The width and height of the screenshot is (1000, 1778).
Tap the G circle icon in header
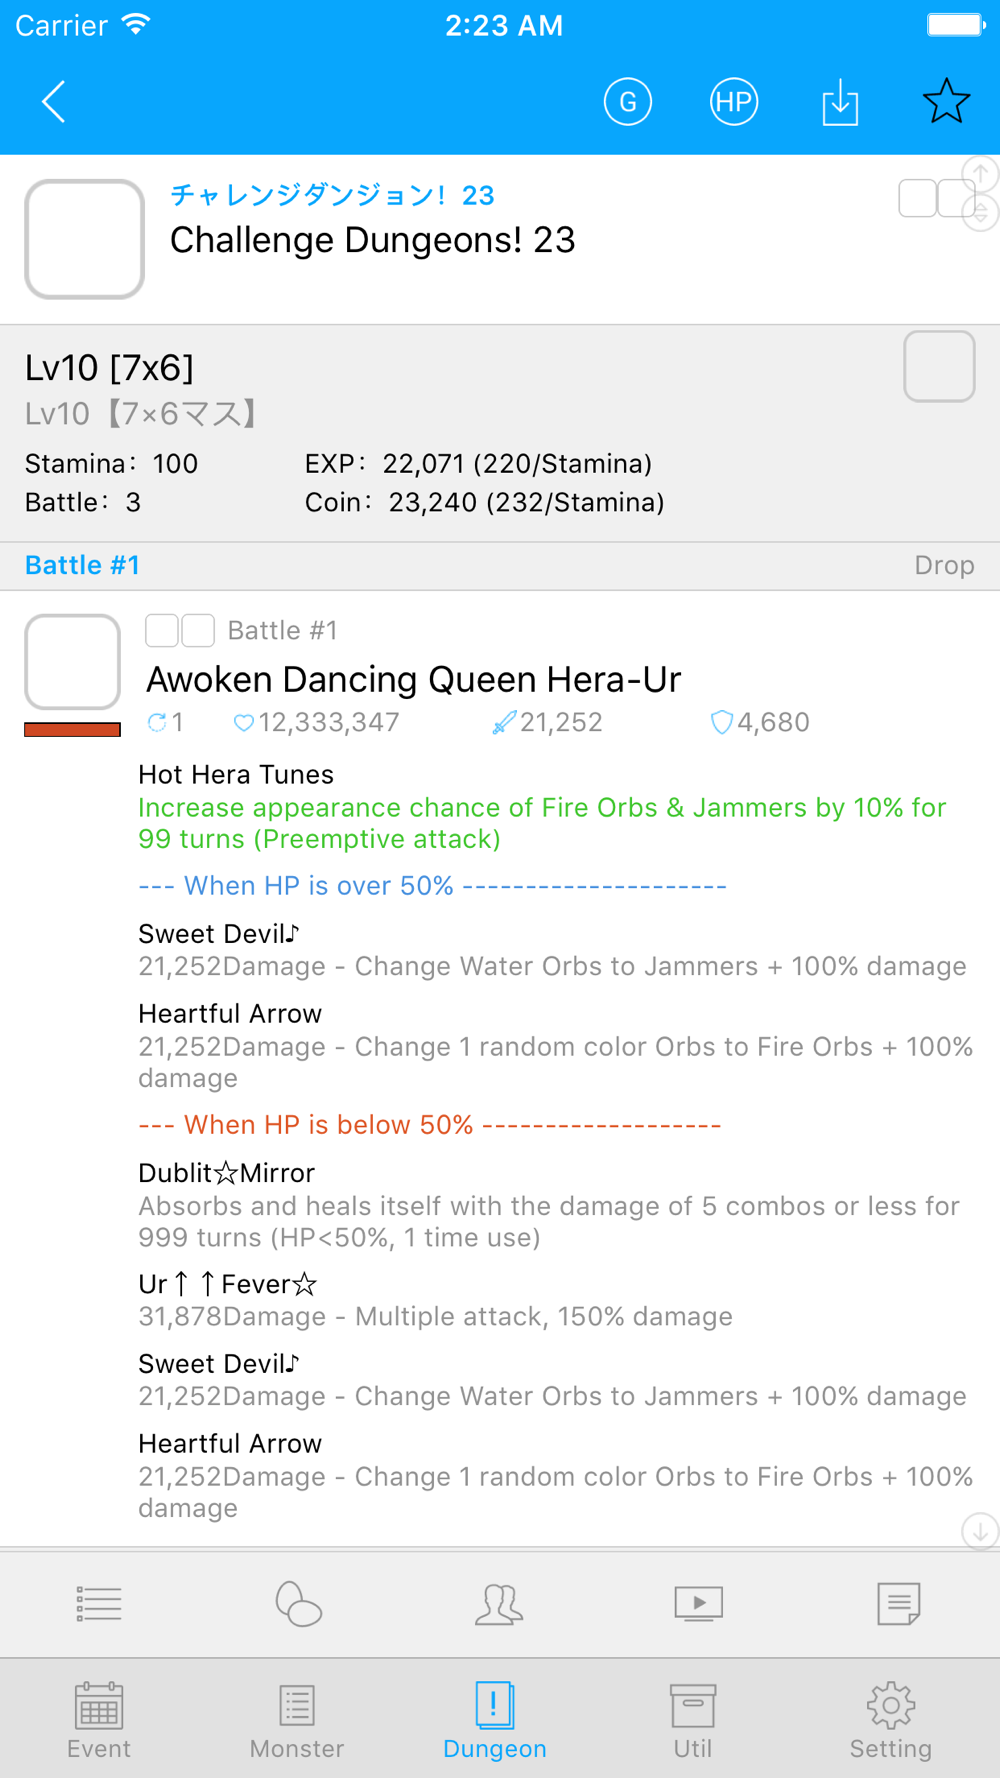pos(628,102)
